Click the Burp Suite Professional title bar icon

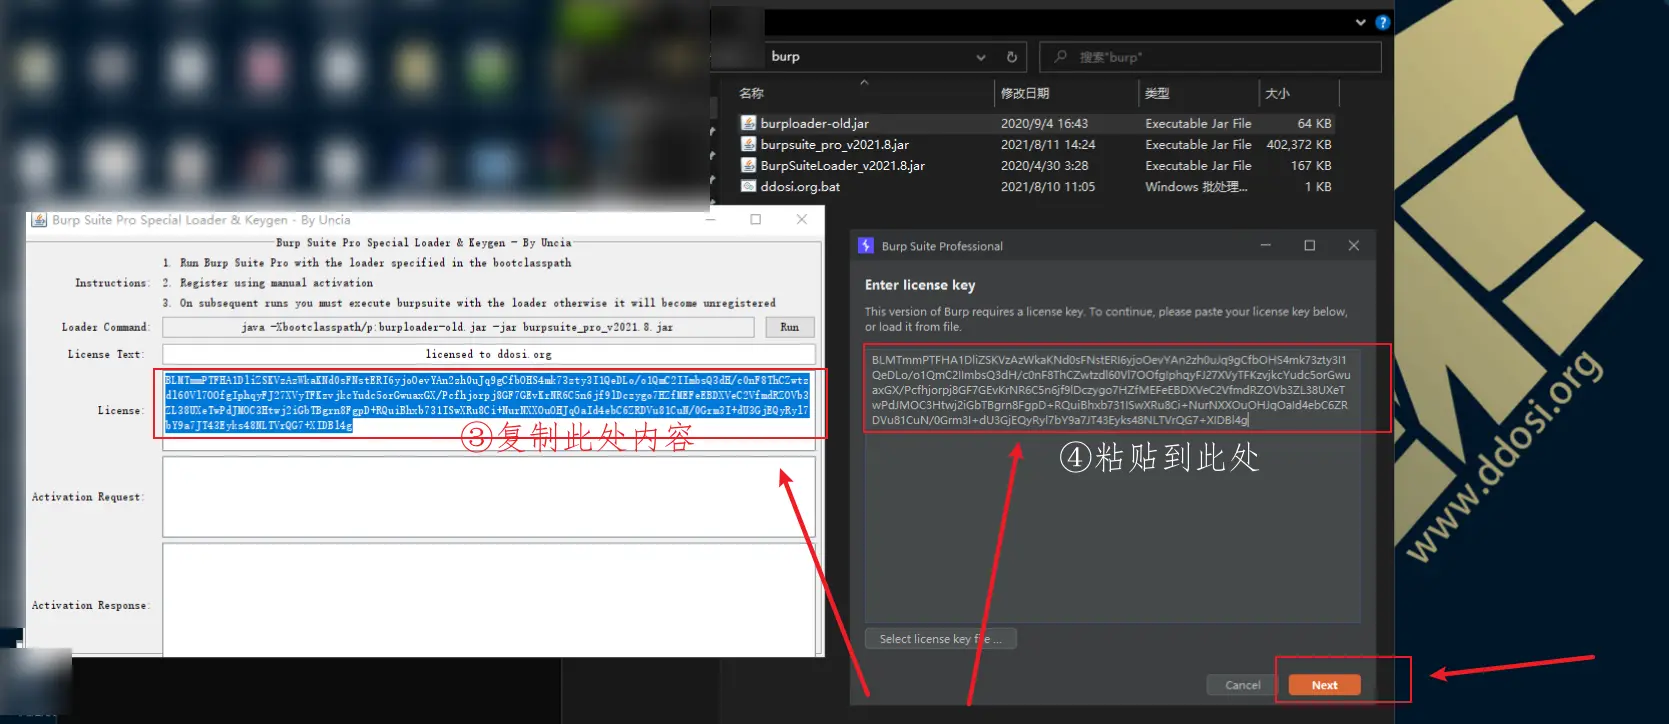point(866,246)
